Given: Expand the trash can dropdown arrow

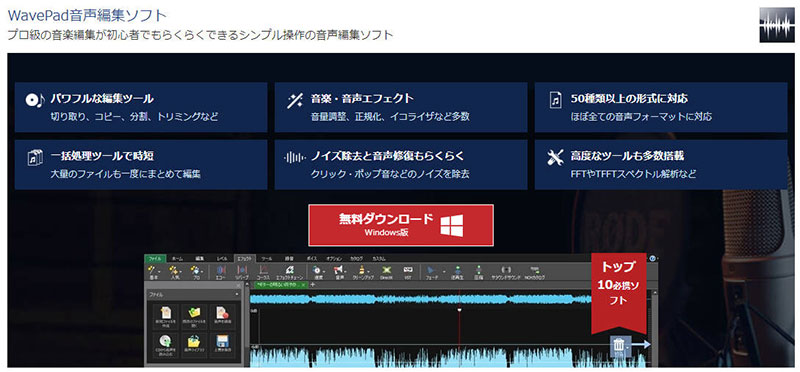Looking at the screenshot, I should pos(628,347).
